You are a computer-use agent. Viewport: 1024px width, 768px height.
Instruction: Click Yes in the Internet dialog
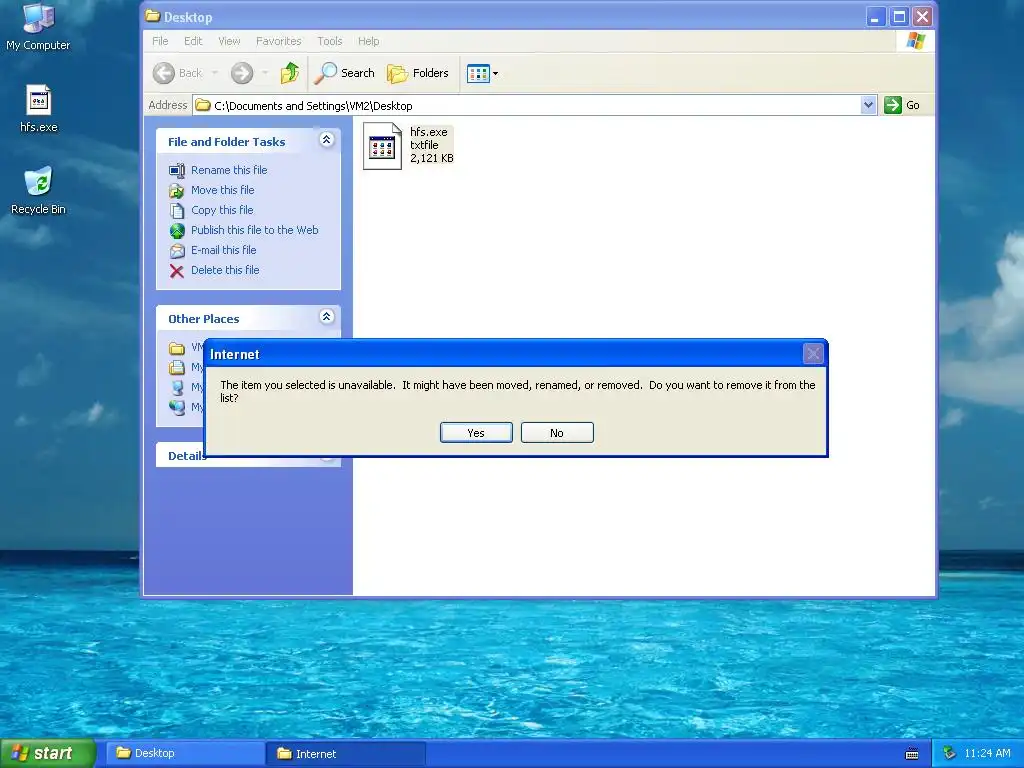tap(476, 432)
